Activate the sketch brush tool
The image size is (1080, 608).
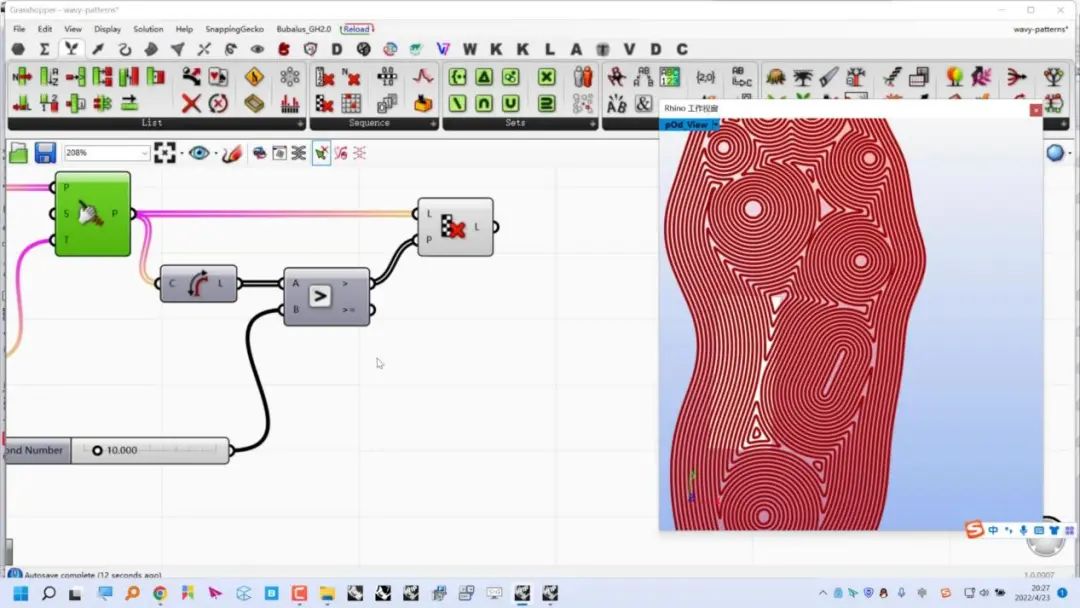coord(232,153)
